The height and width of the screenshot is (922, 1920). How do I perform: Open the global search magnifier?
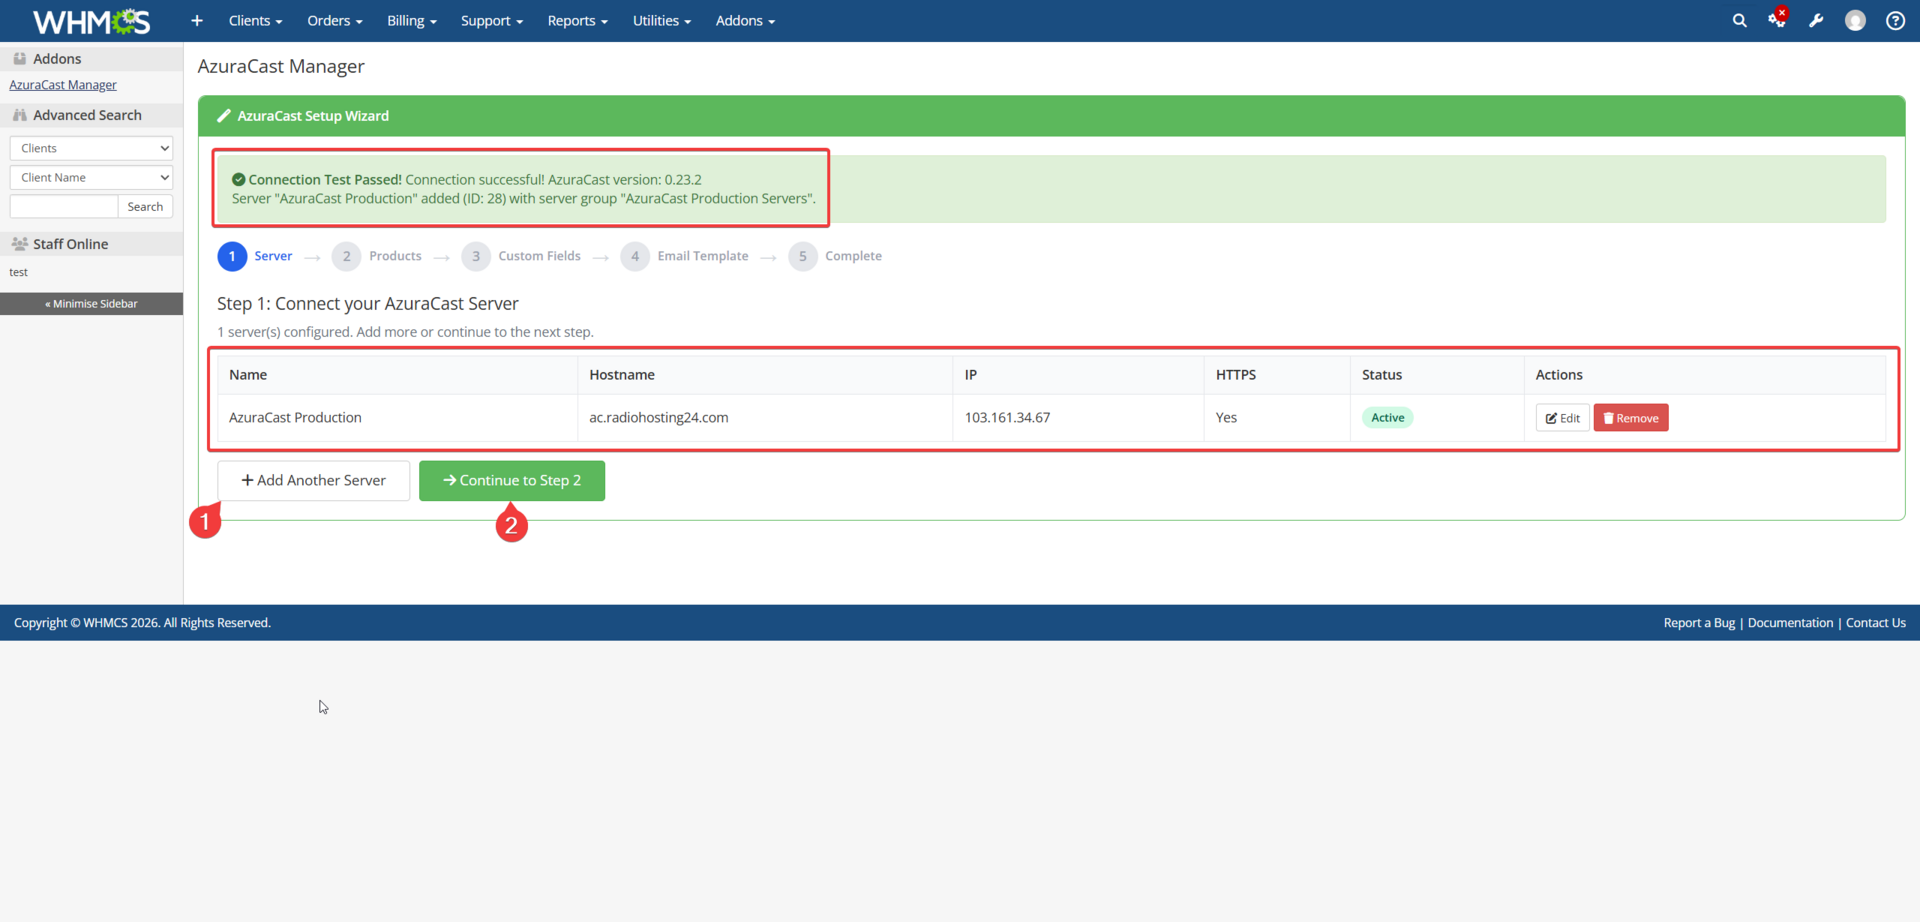pyautogui.click(x=1740, y=20)
